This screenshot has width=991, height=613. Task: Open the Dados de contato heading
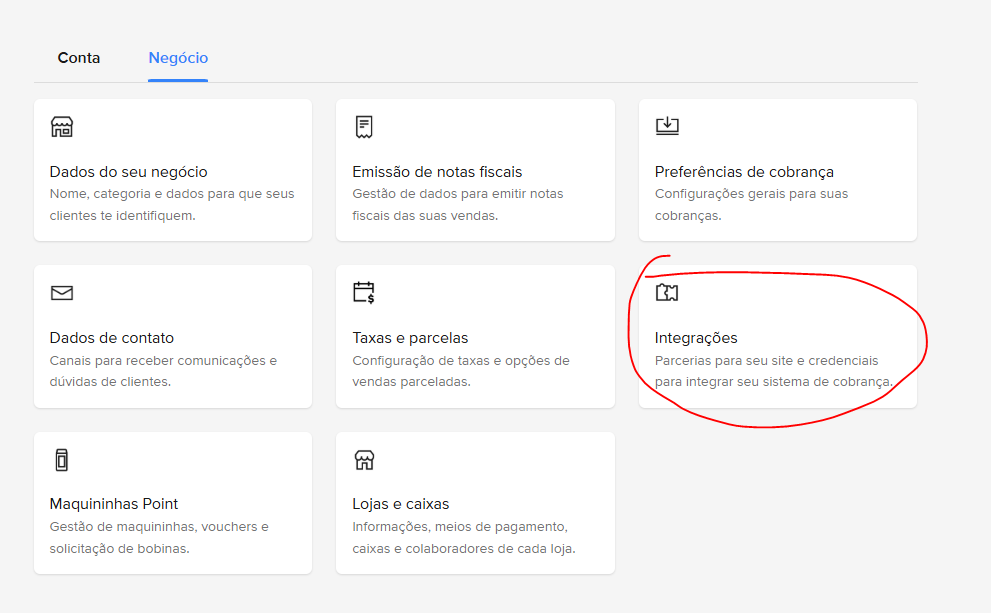112,338
